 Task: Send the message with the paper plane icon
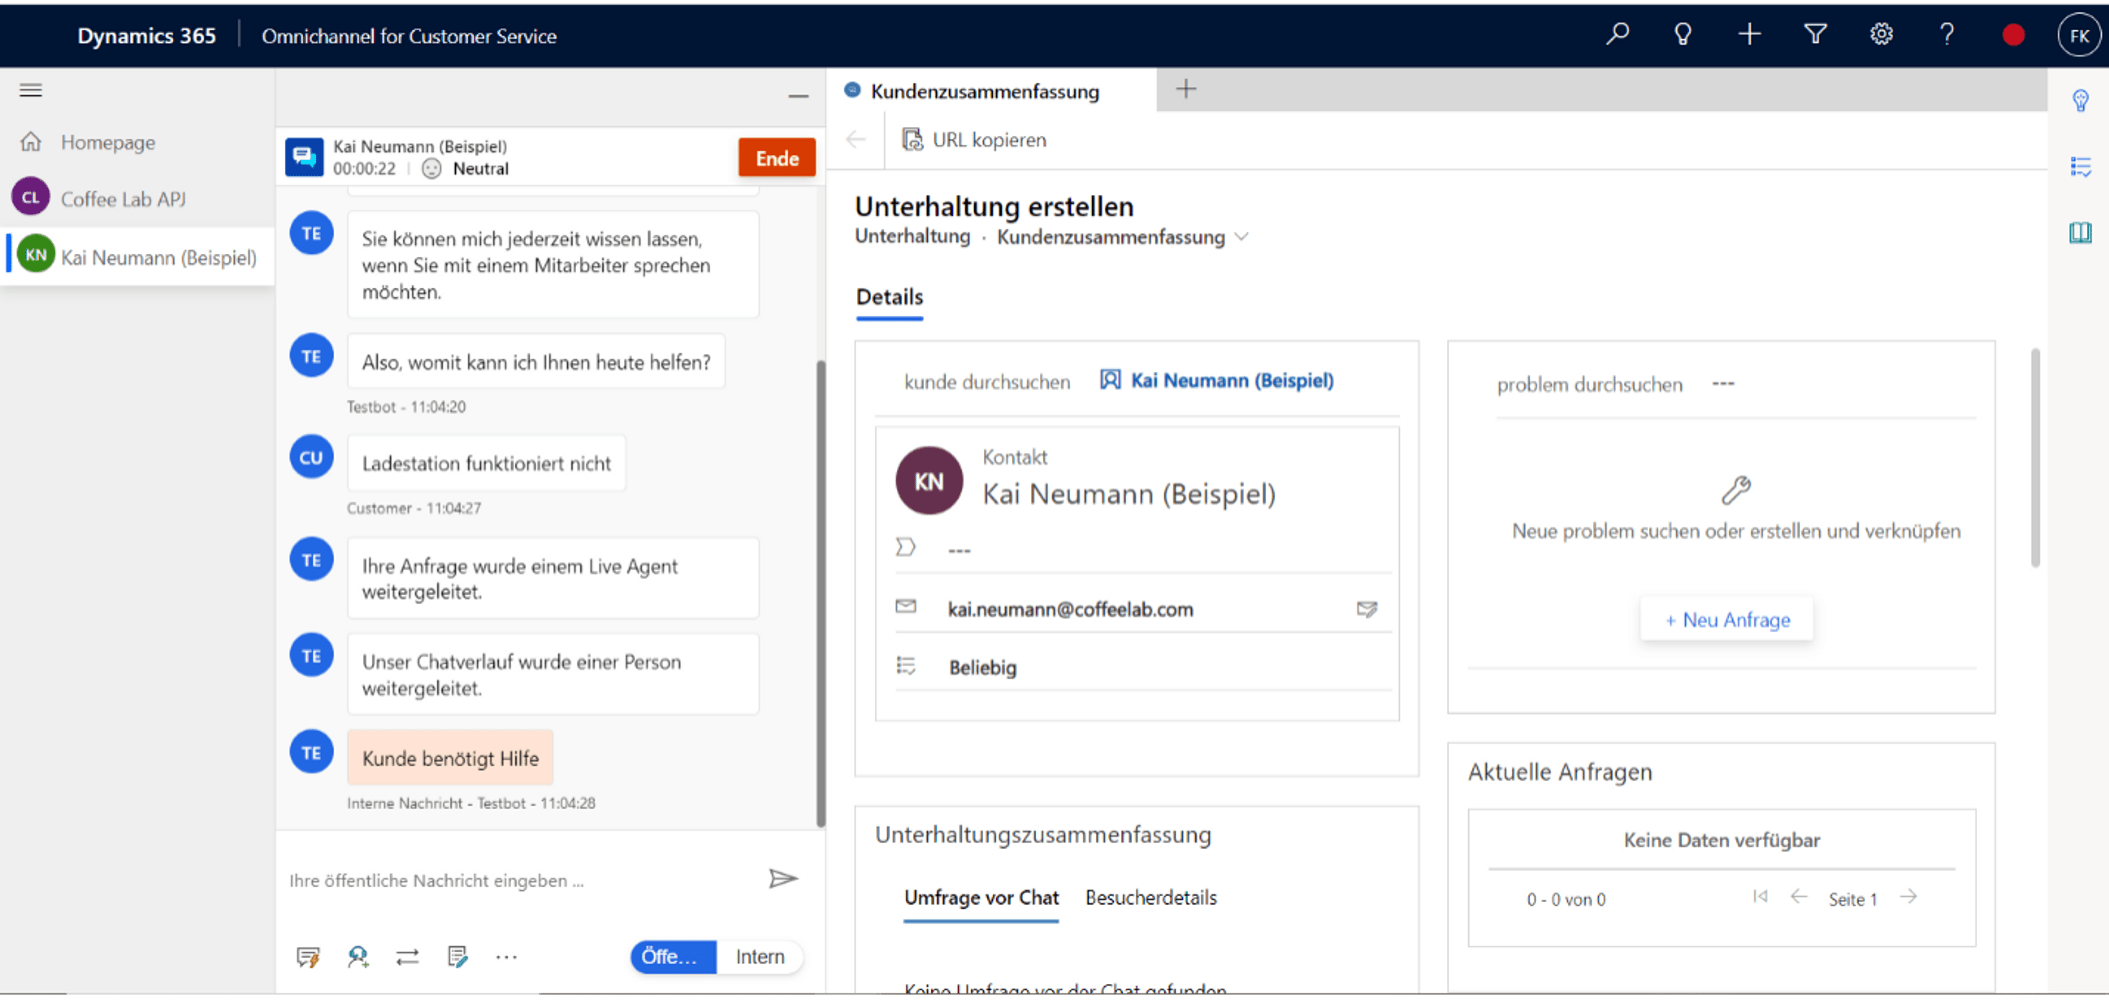tap(783, 879)
